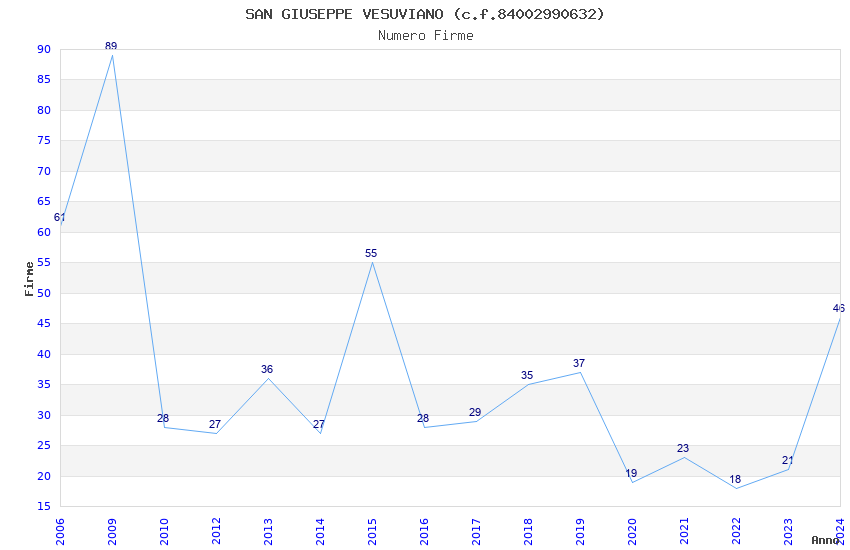Click the chart title SAN GIUSEPPE VESUVIANO
This screenshot has height=550, width=850.
425,14
